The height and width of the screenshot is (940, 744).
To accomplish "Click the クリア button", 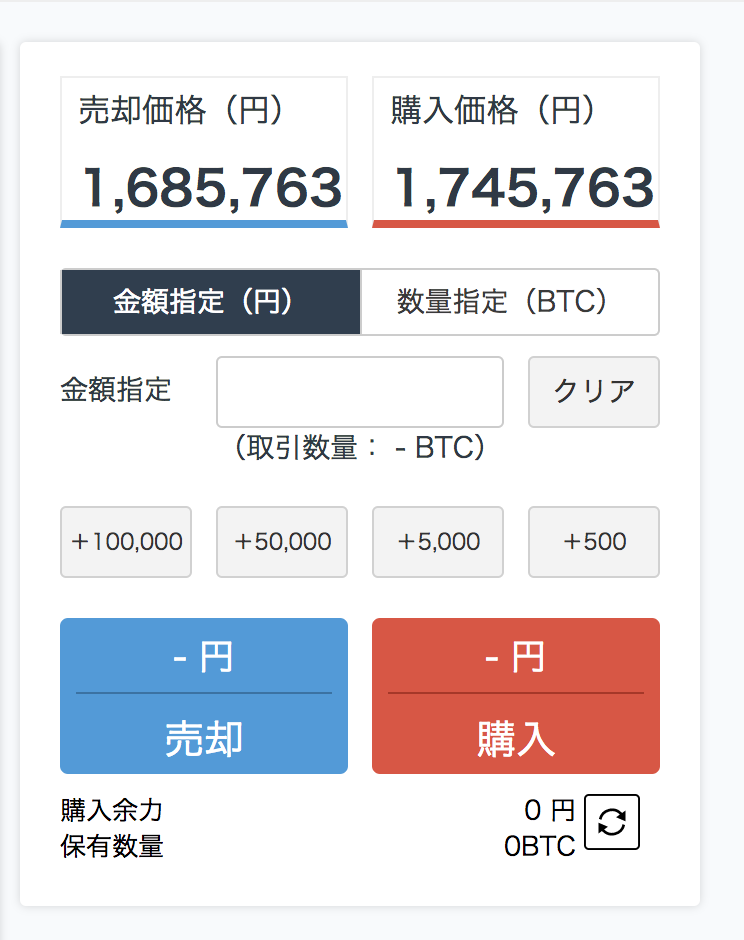I will (594, 392).
